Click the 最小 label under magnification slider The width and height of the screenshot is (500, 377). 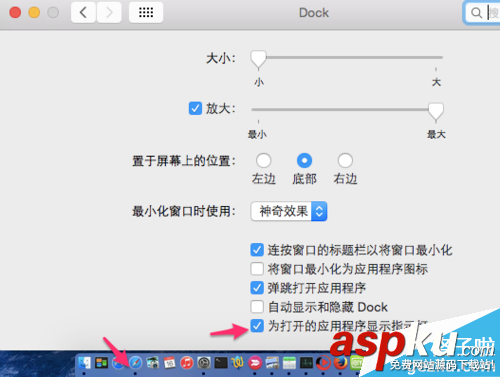tap(257, 135)
